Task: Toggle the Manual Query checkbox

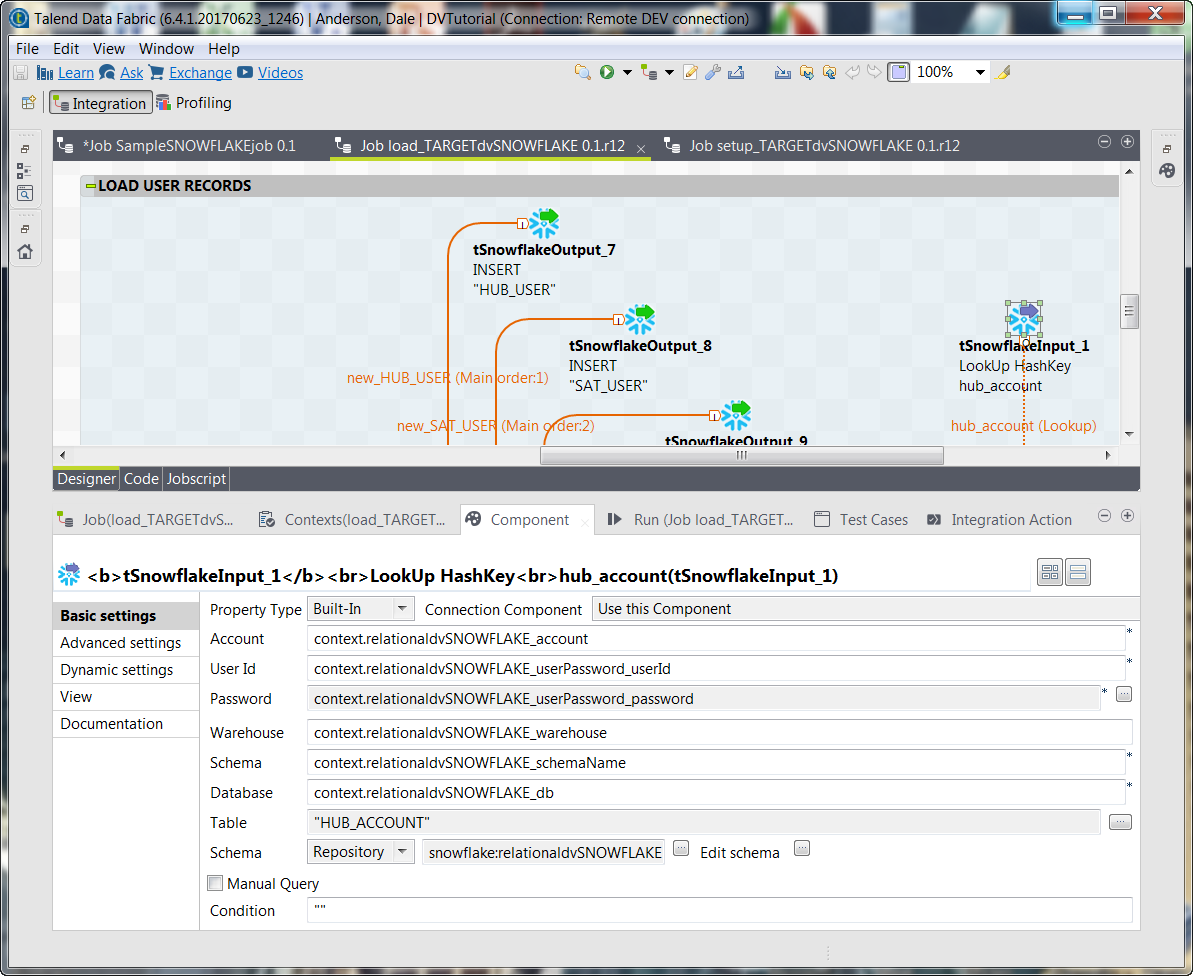Action: [215, 883]
